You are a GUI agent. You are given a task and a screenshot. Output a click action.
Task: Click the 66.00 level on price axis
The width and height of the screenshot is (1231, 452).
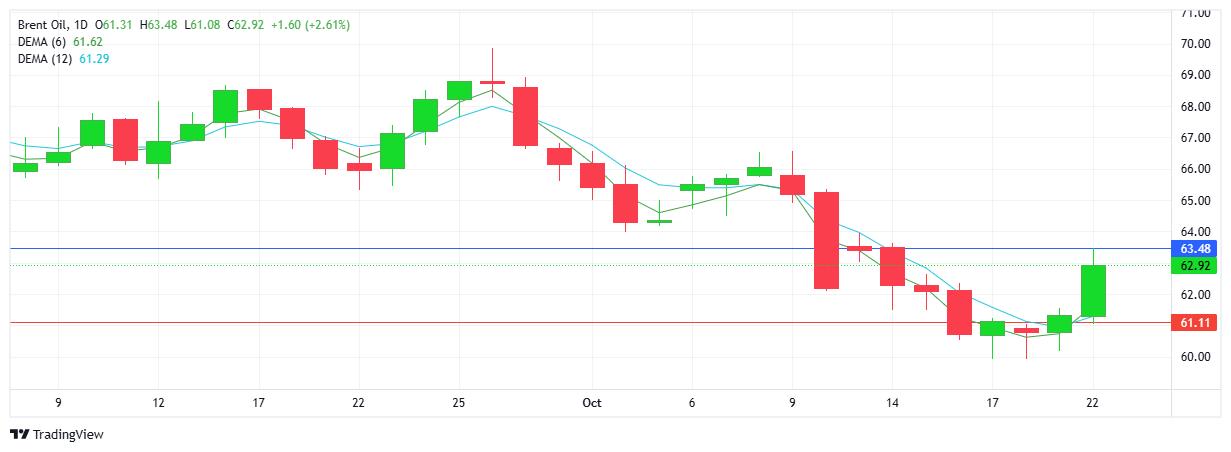[x=1196, y=169]
